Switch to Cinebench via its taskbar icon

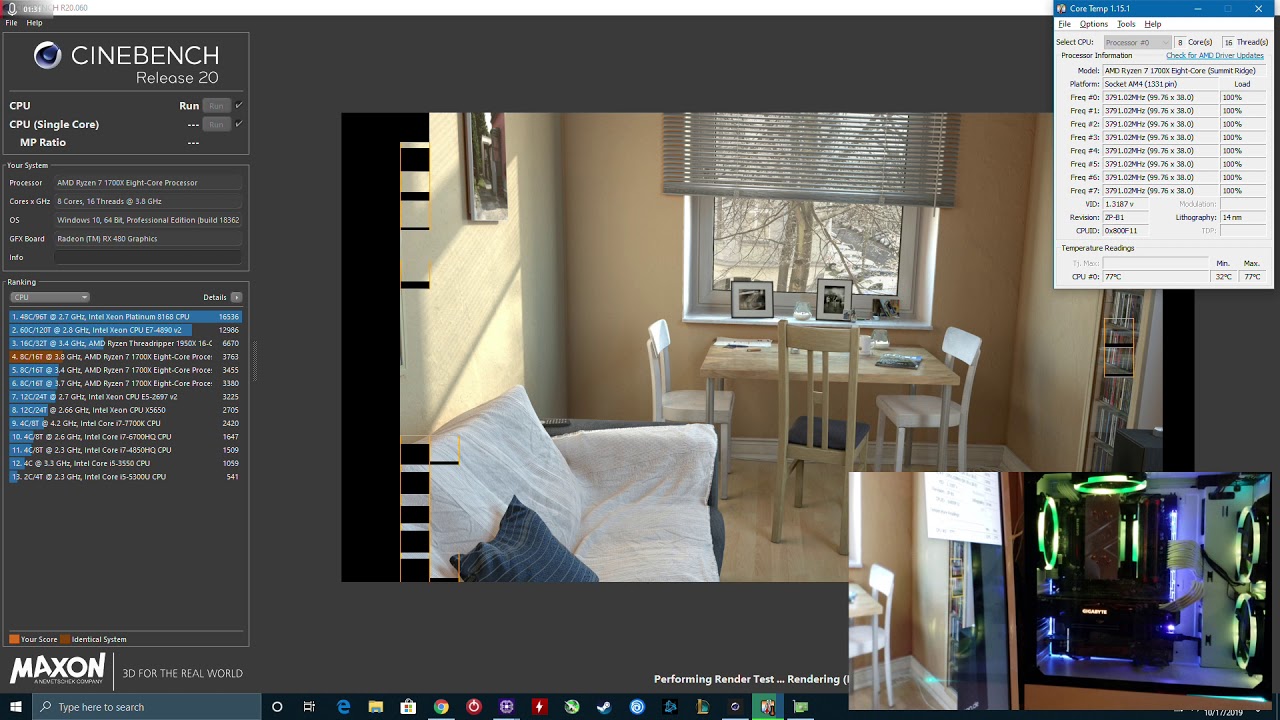coord(735,707)
